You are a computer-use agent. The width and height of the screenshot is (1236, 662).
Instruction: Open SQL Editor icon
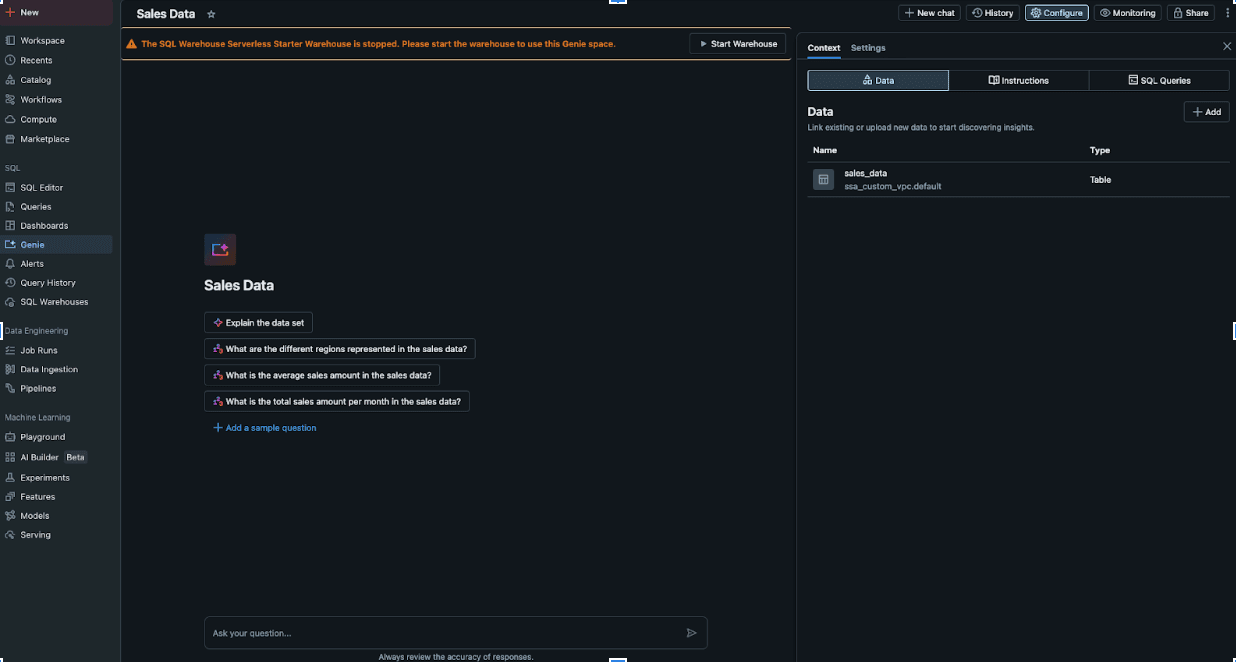[10, 188]
